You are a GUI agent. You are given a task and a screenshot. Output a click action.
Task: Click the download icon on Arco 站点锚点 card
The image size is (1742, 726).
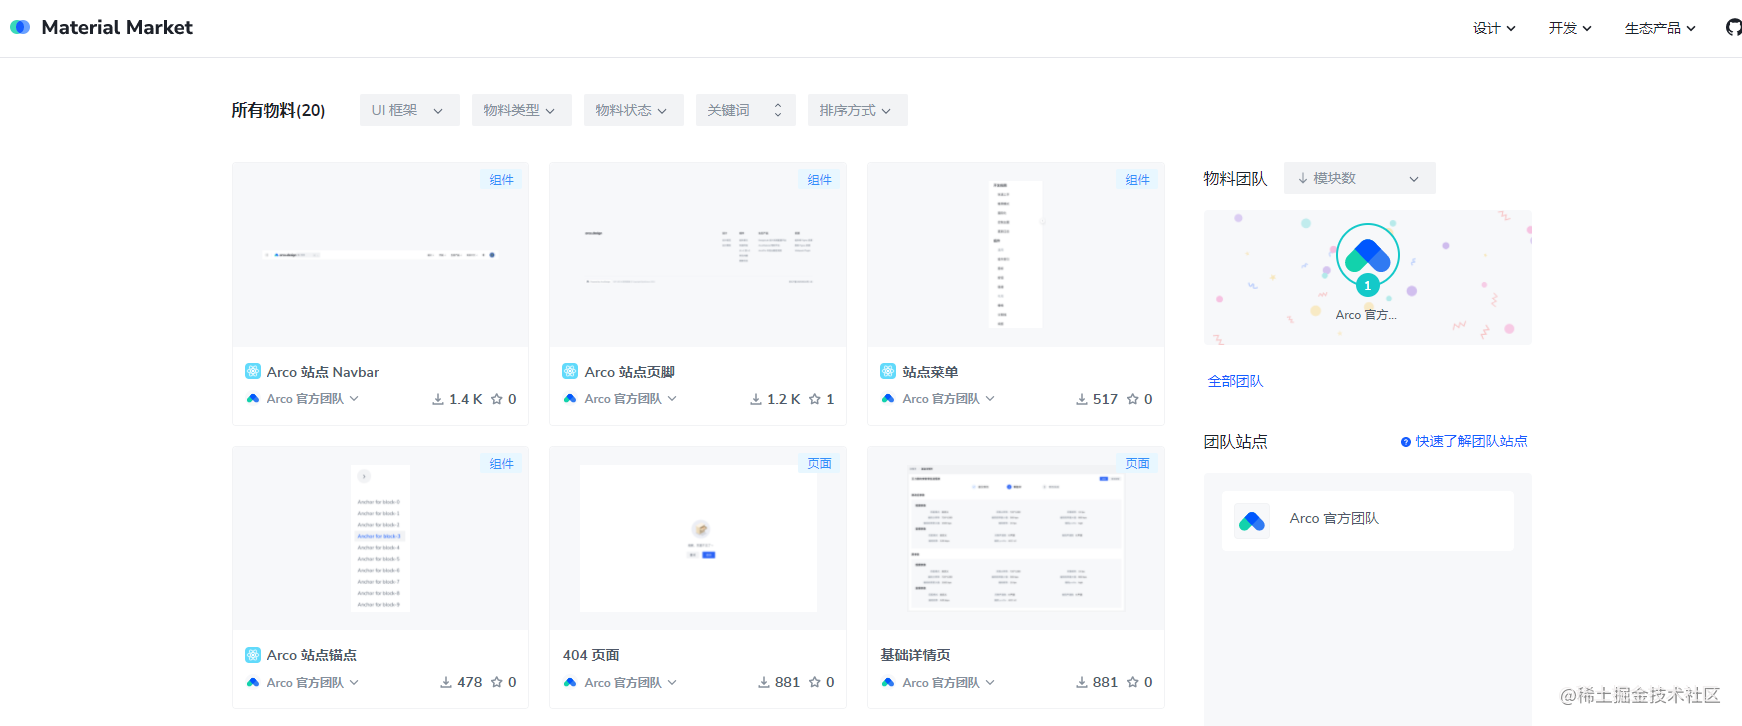(x=446, y=682)
